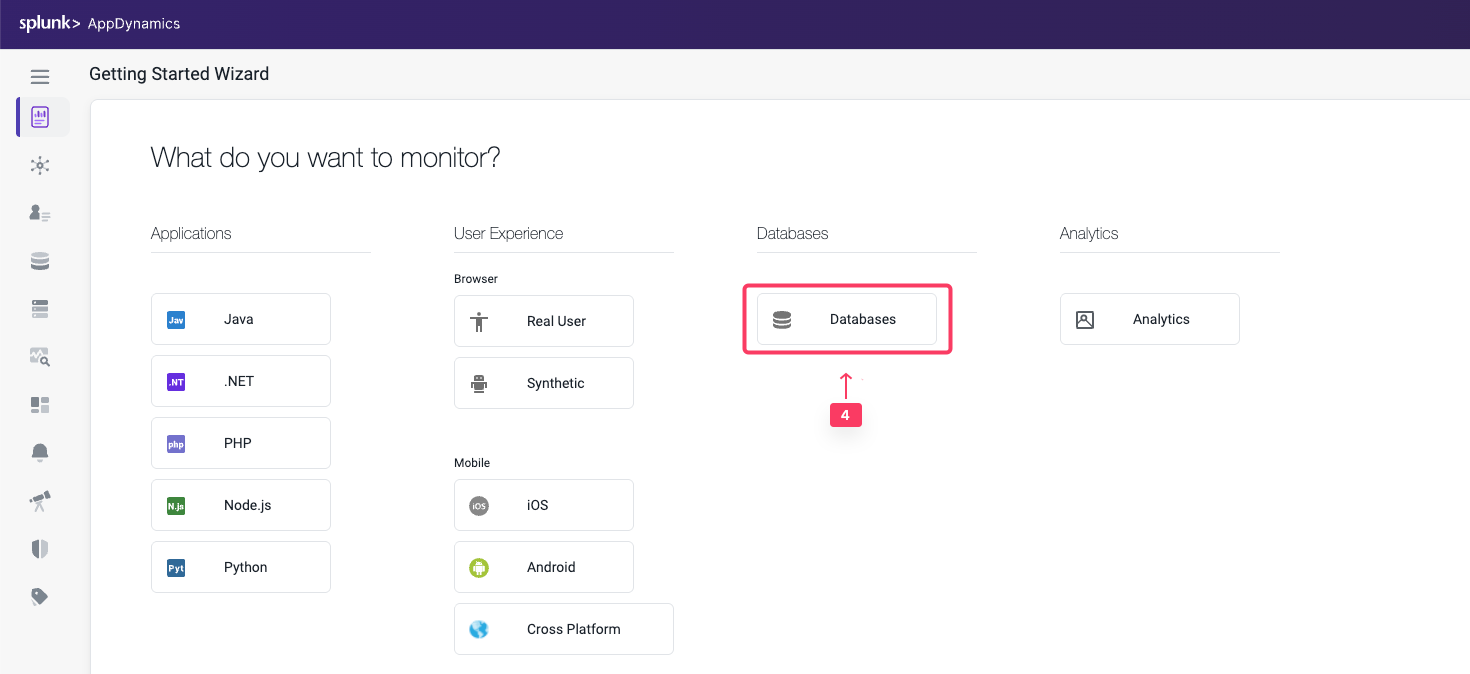The height and width of the screenshot is (674, 1470).
Task: Click the Databases sidebar icon
Action: coord(40,261)
